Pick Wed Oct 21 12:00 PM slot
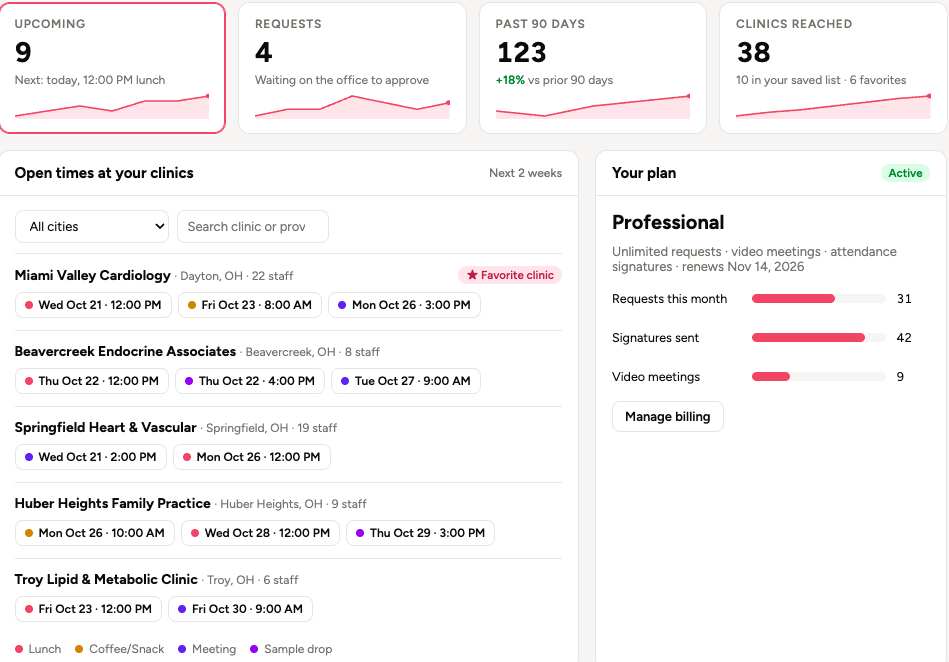Screen dimensions: 949x662 (93, 305)
